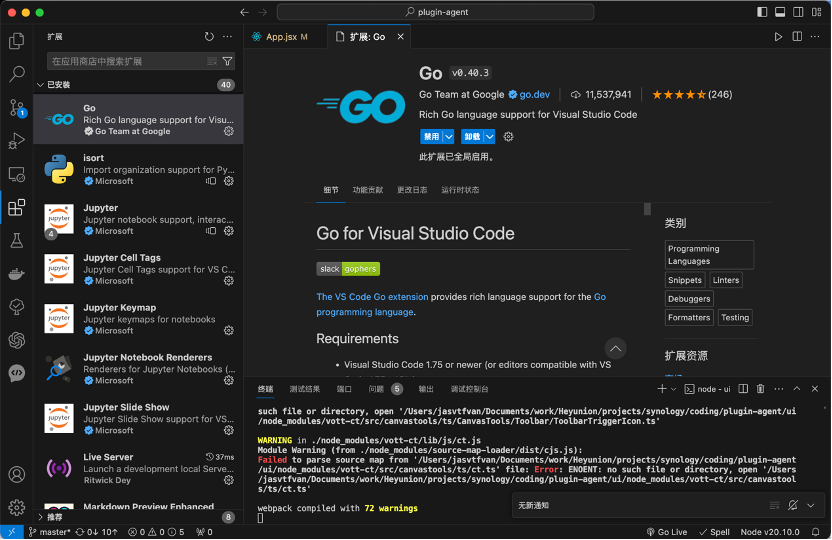This screenshot has width=832, height=540.
Task: Open the 卸载 uninstall dropdown arrow
Action: 490,137
